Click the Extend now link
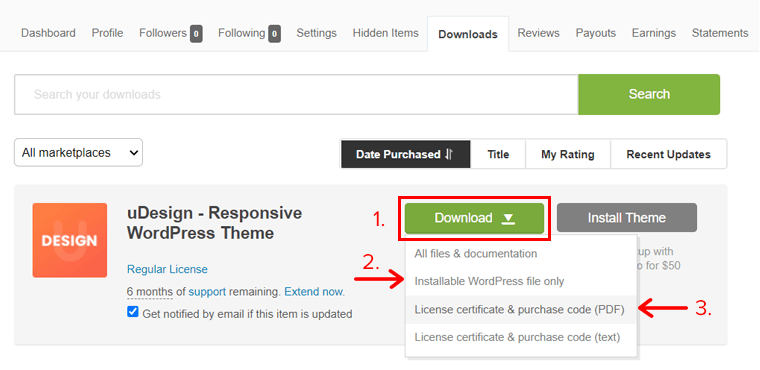This screenshot has width=760, height=370. (x=315, y=292)
